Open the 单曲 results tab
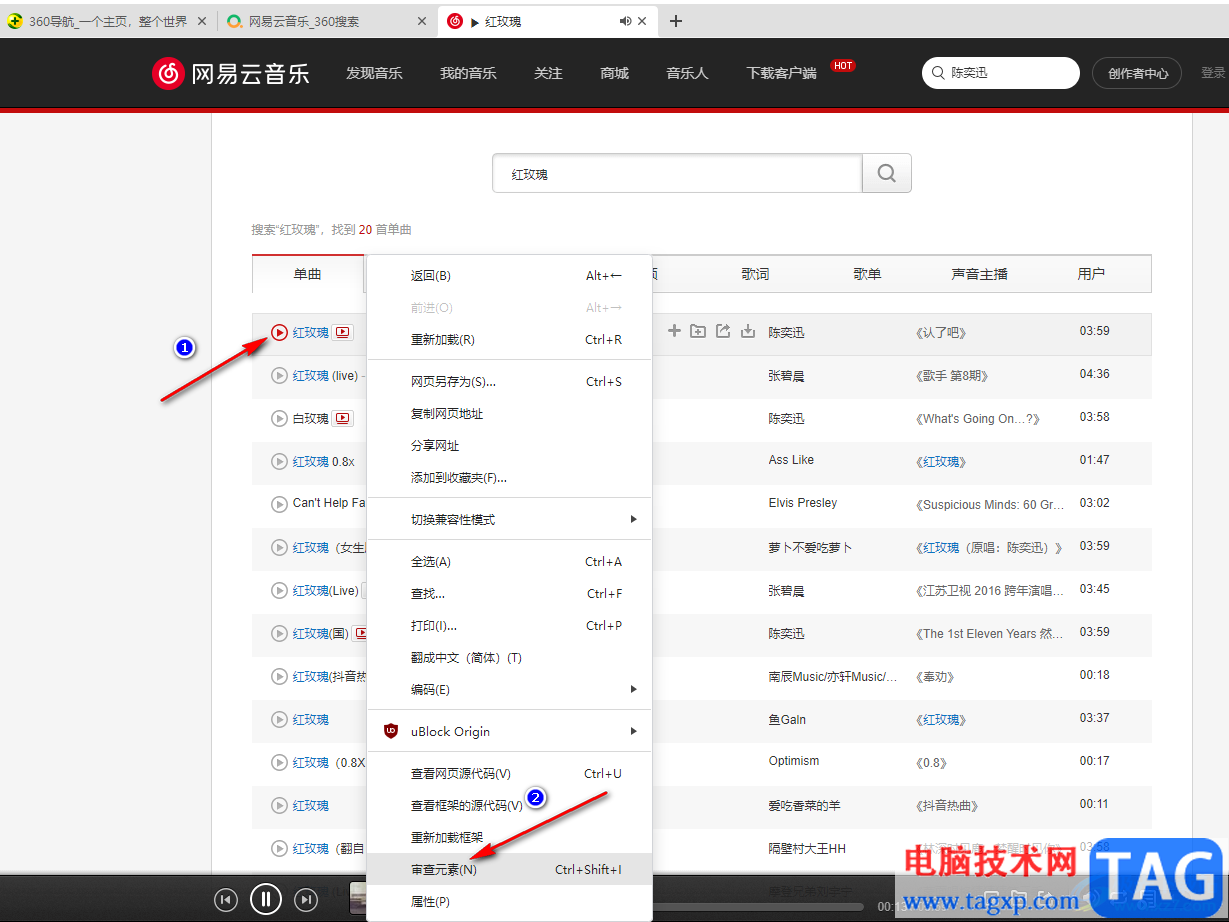Viewport: 1229px width, 922px height. coord(308,274)
